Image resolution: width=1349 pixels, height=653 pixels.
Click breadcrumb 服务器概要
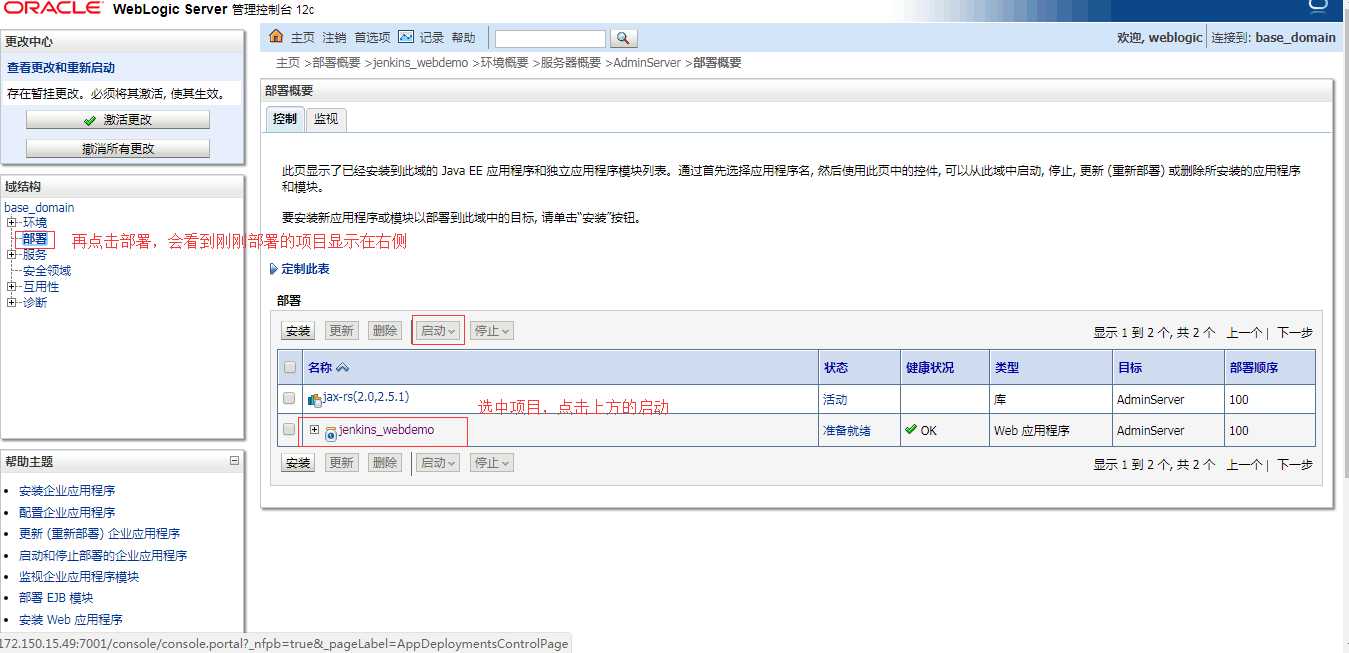point(571,62)
